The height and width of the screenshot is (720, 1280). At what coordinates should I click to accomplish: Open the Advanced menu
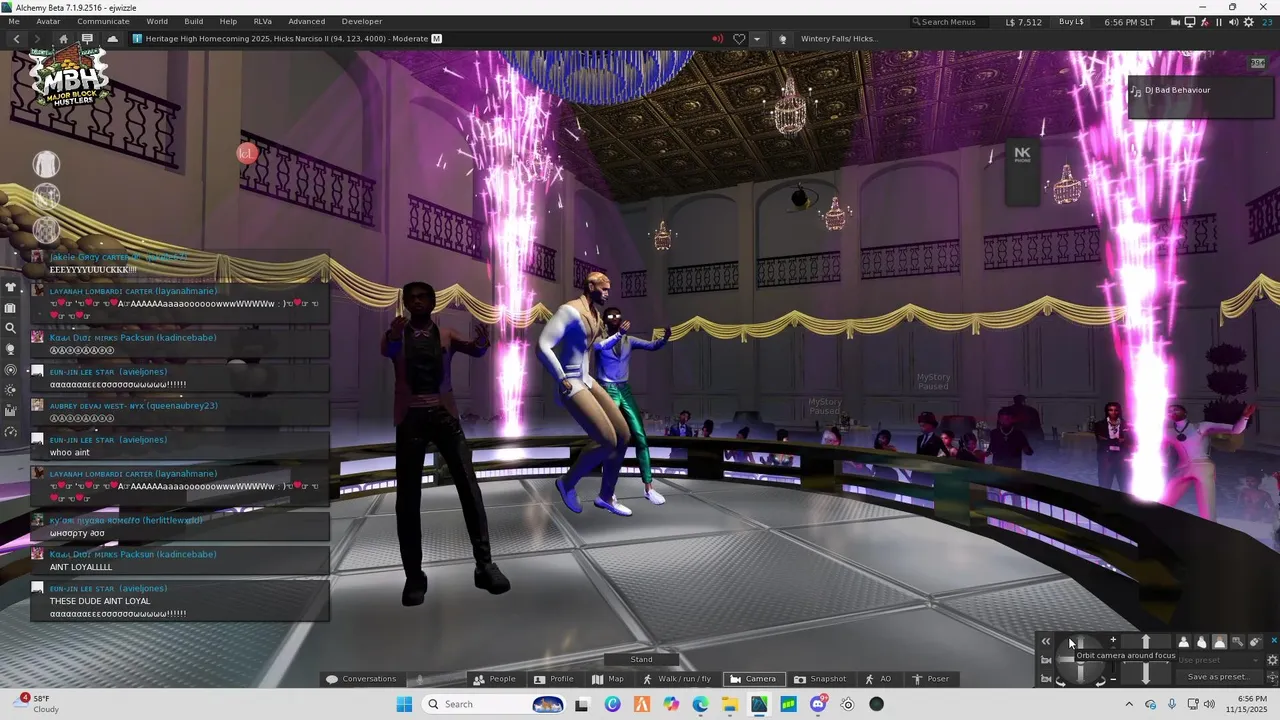point(306,22)
